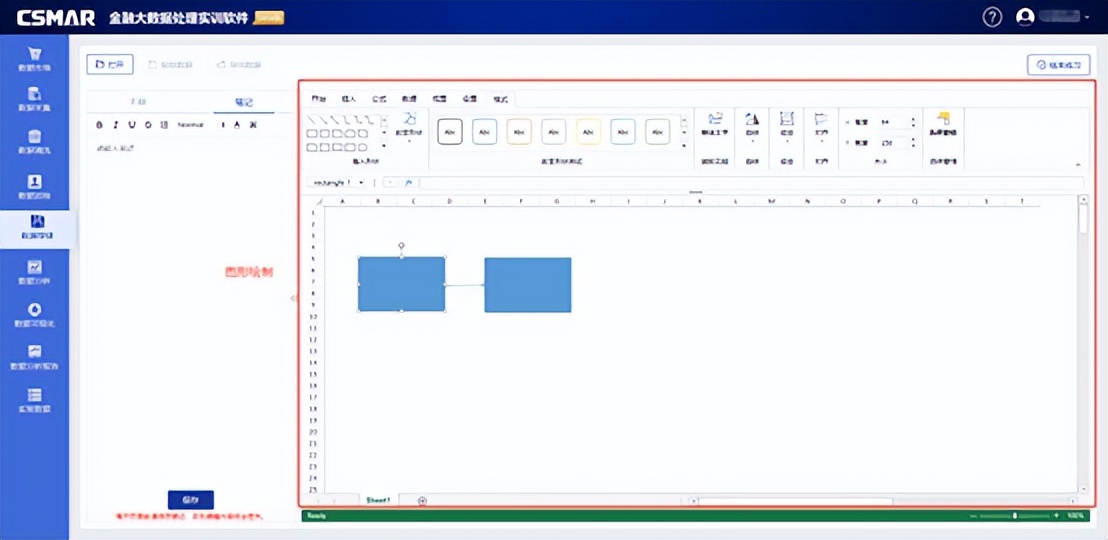
Task: Switch to the 设置 ribbon tab
Action: pos(470,98)
